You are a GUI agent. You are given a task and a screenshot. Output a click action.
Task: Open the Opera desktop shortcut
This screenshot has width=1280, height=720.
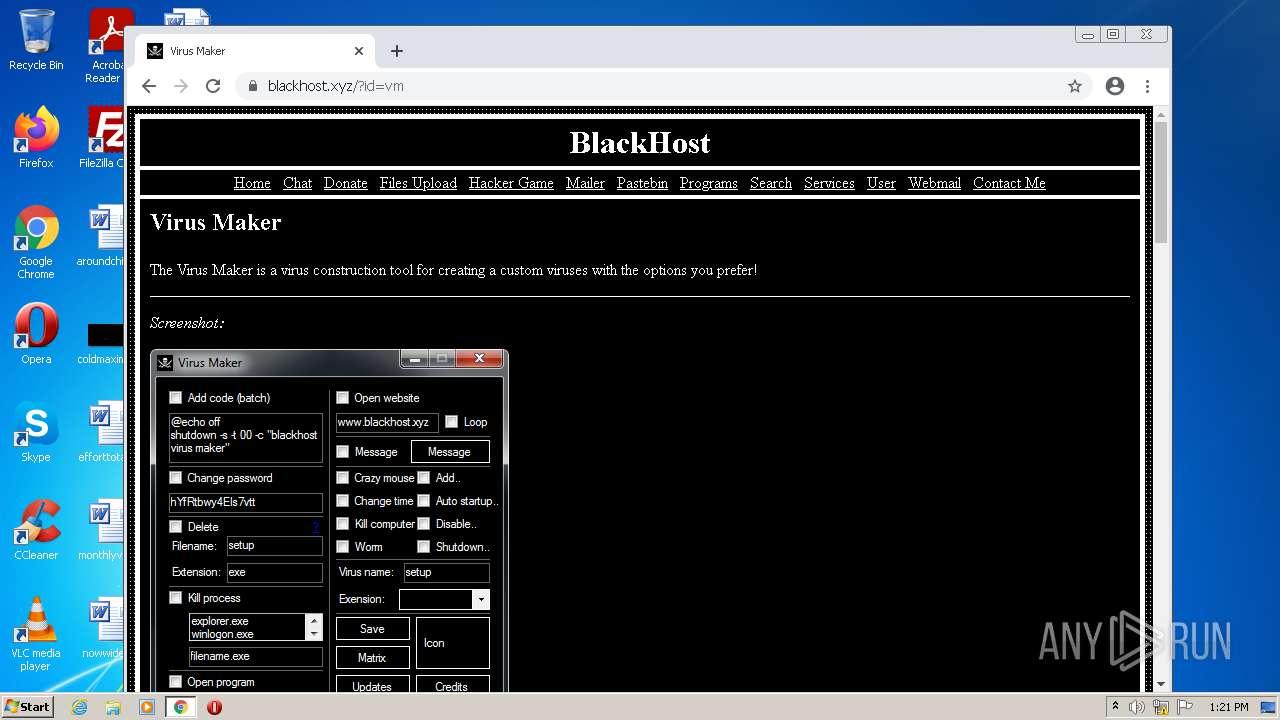coord(35,333)
